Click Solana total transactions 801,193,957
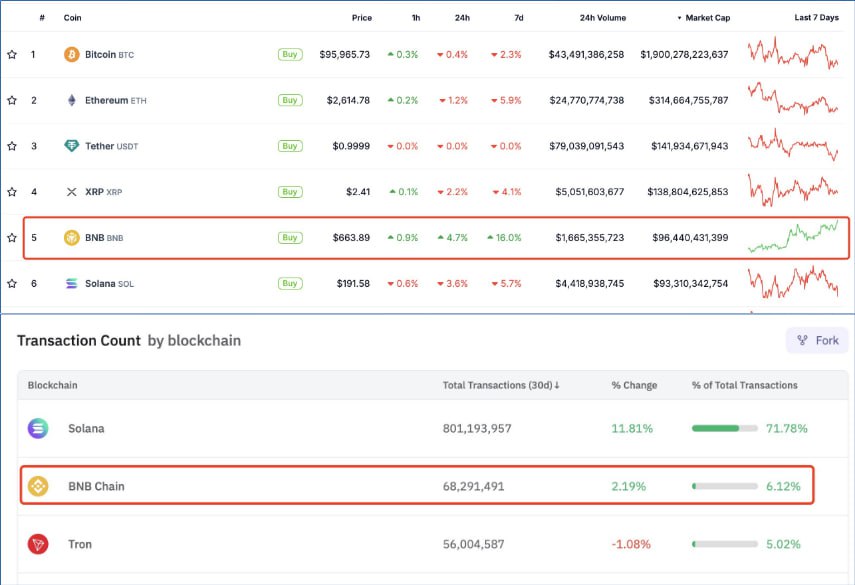The height and width of the screenshot is (585, 855). [x=477, y=429]
